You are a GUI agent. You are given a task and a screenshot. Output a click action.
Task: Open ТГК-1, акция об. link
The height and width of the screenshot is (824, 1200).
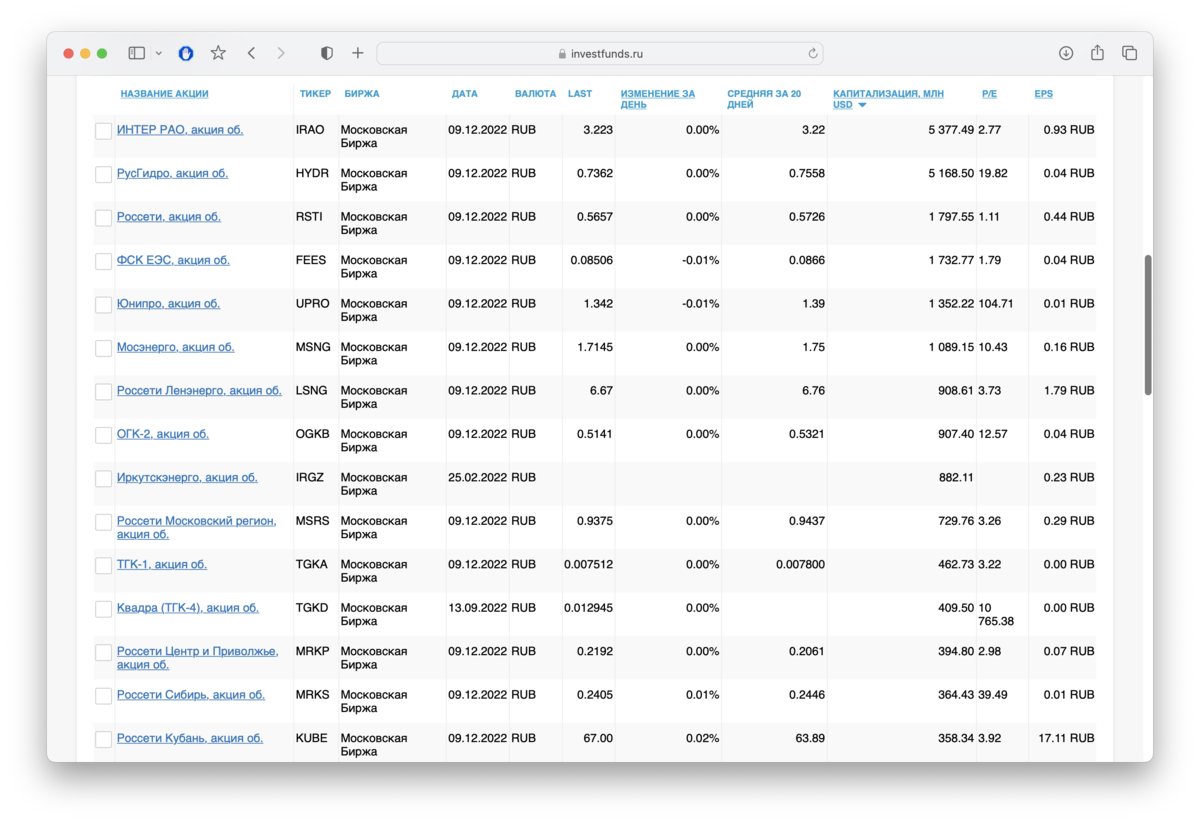(162, 565)
